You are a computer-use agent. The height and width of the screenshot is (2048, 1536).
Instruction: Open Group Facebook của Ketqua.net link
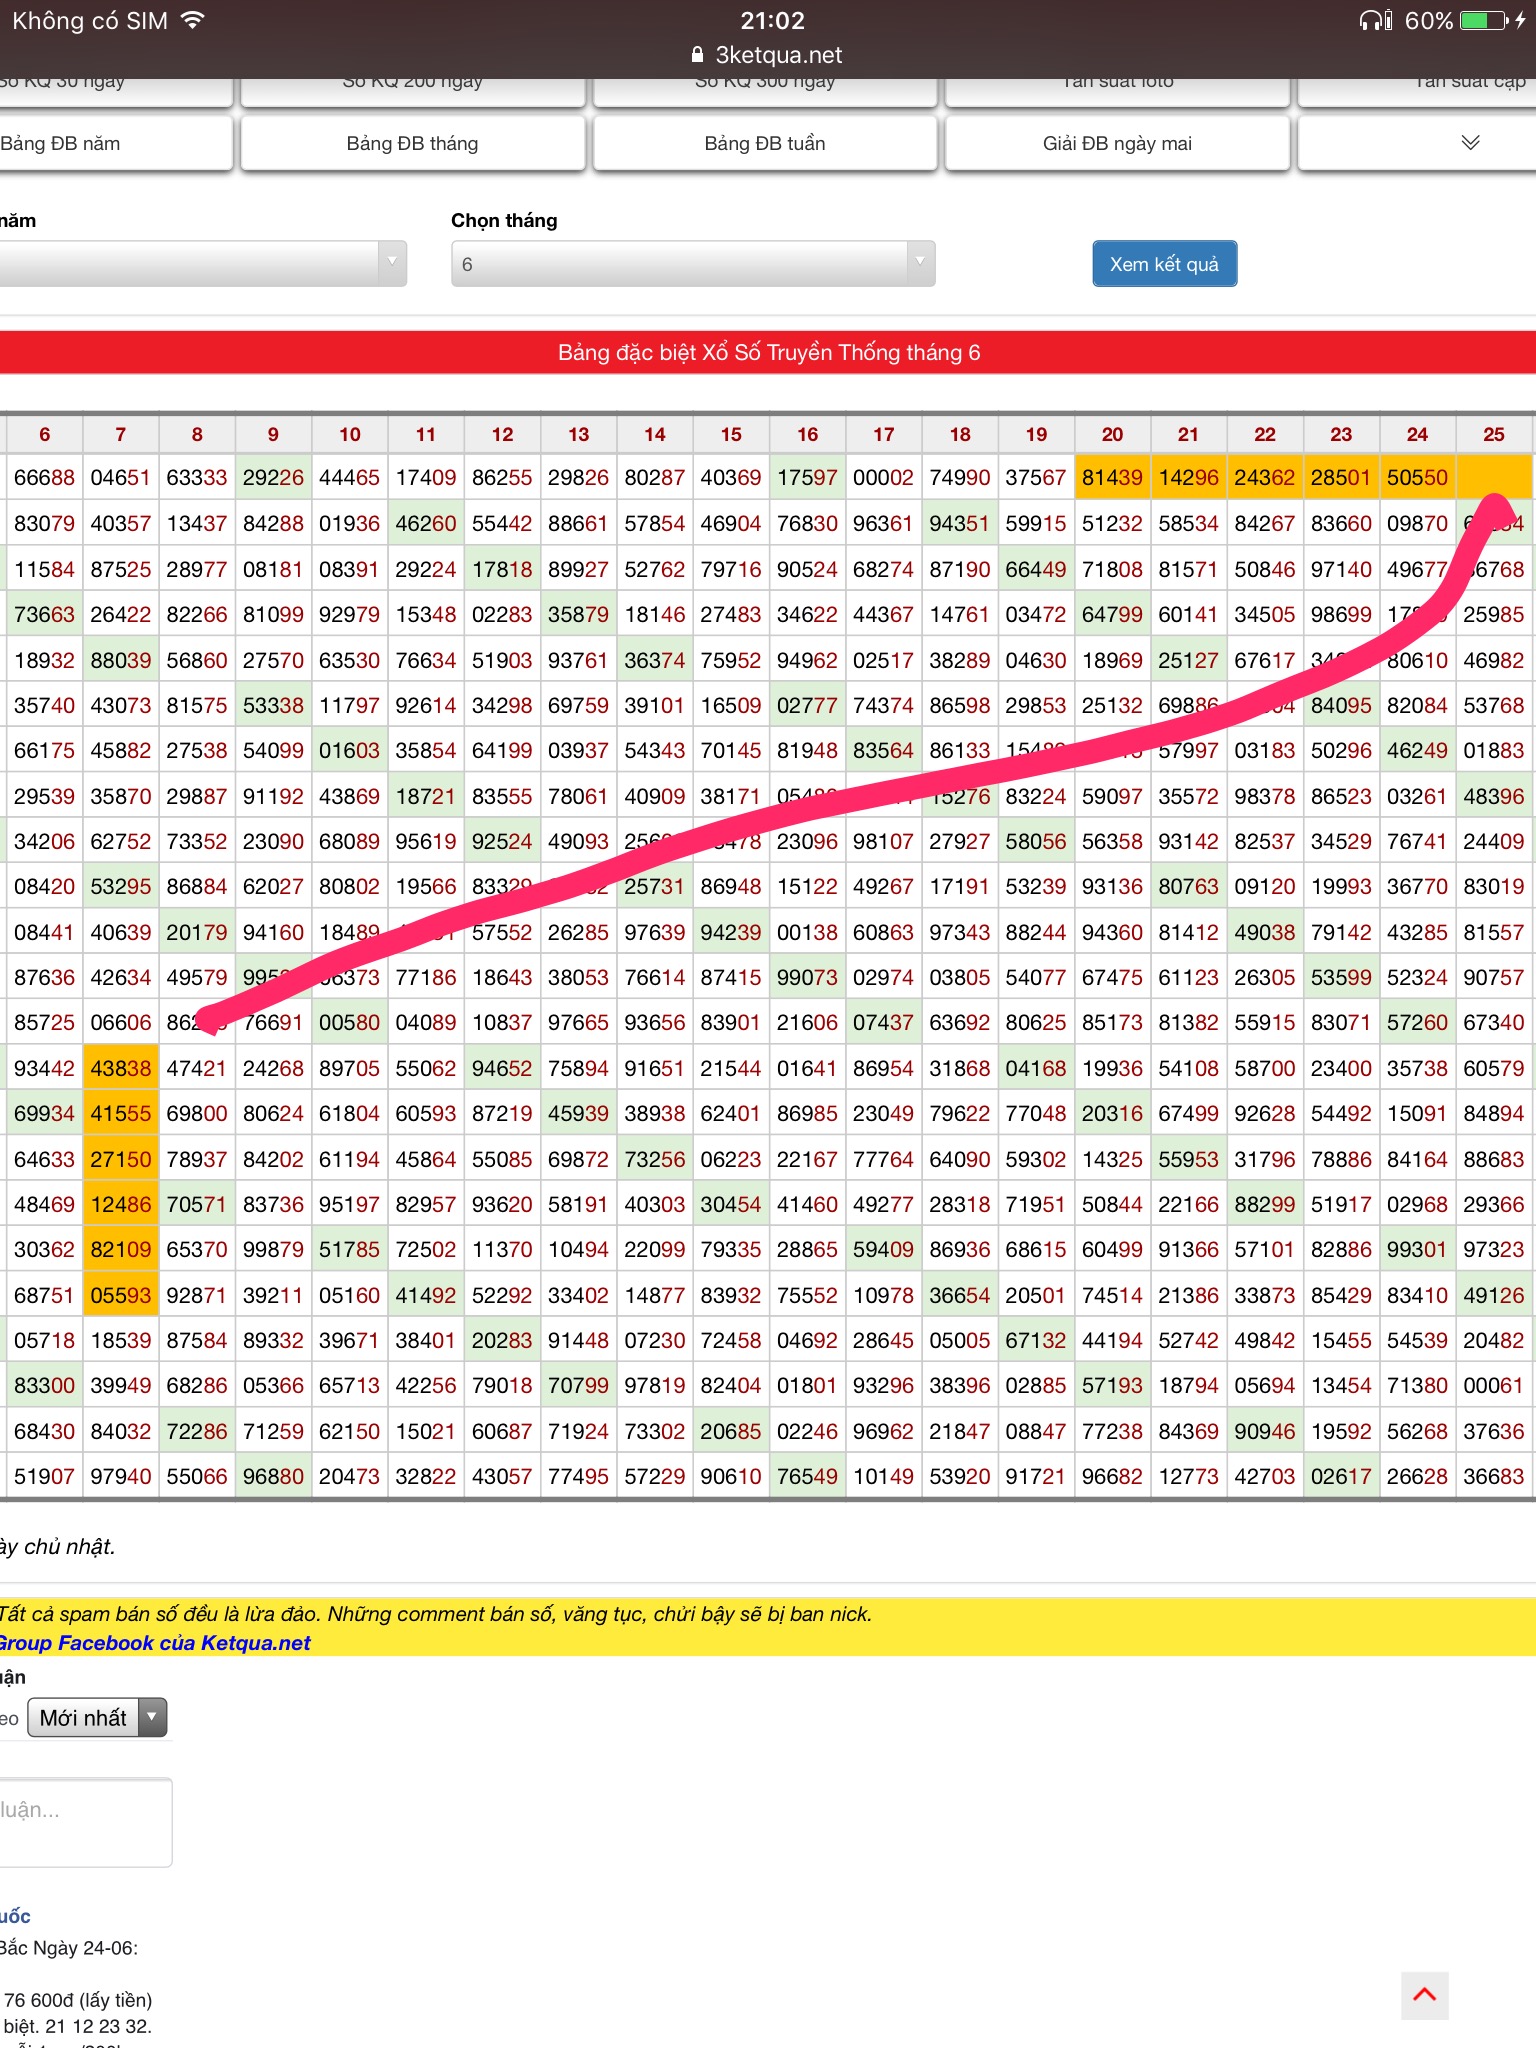tap(155, 1643)
